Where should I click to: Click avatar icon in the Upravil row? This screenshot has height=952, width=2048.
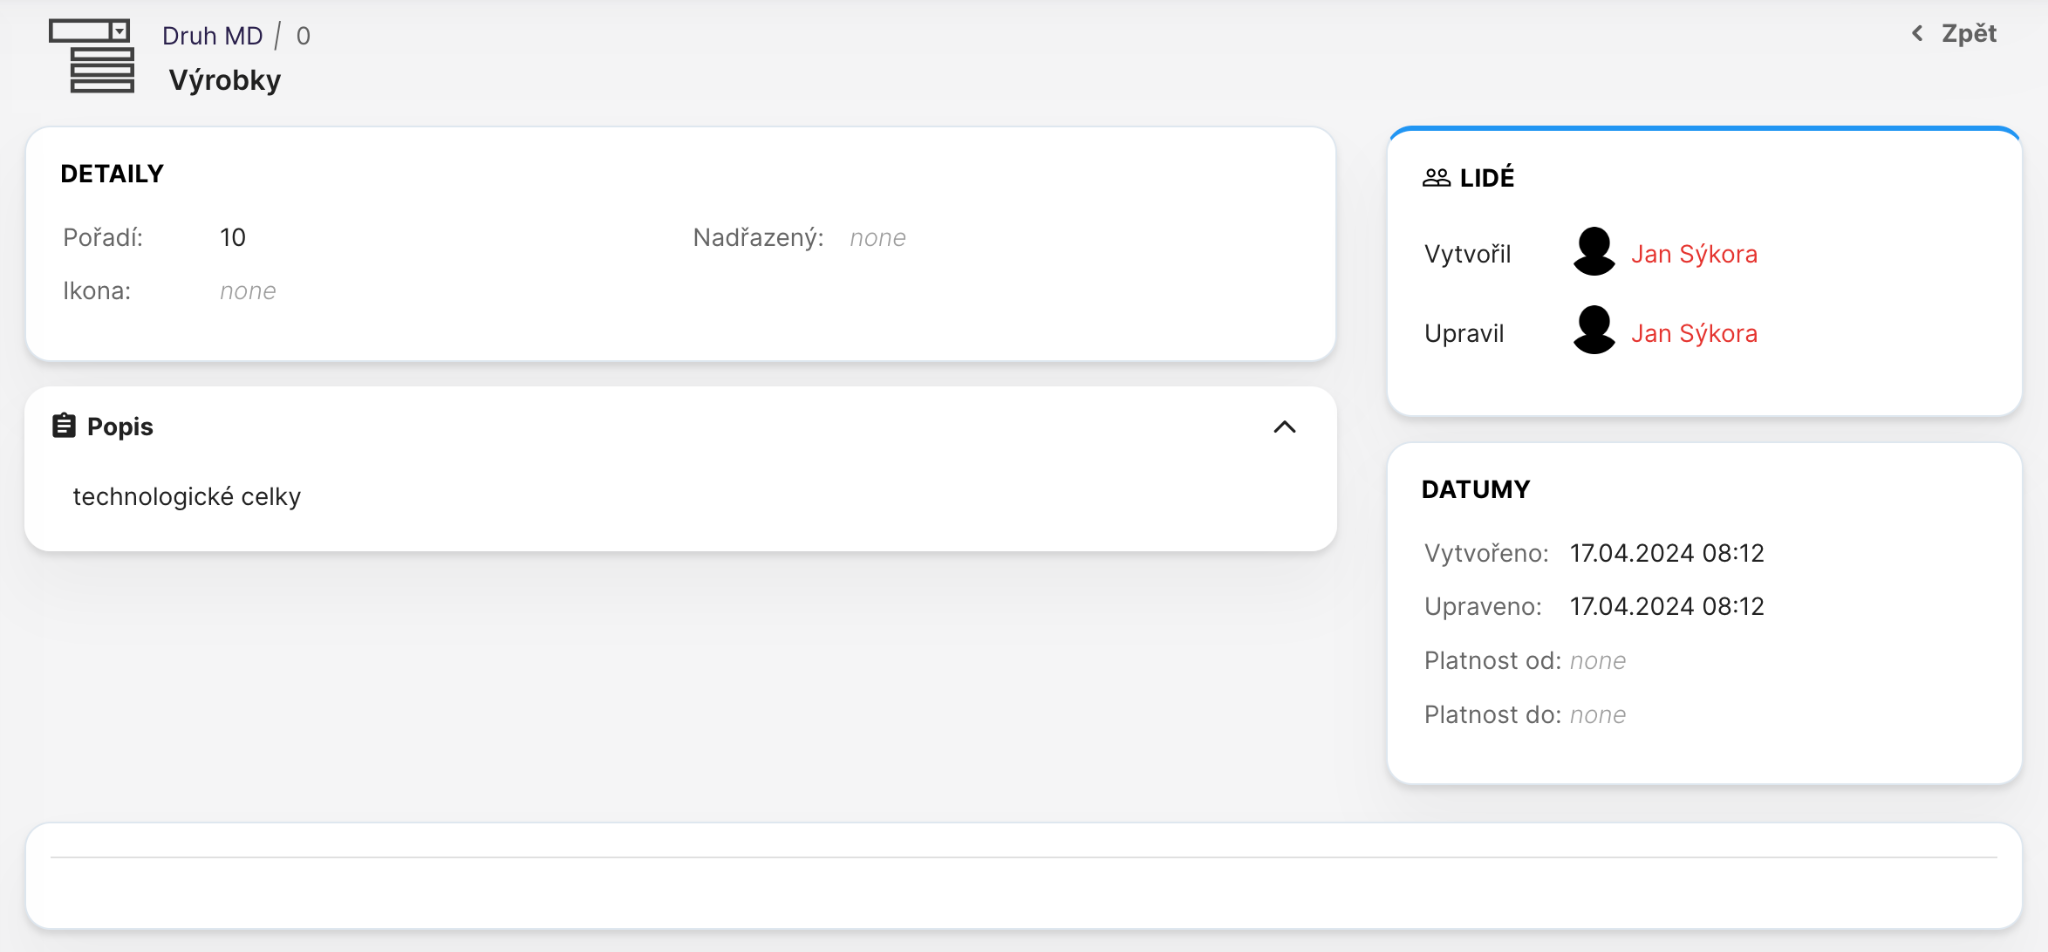click(1594, 331)
